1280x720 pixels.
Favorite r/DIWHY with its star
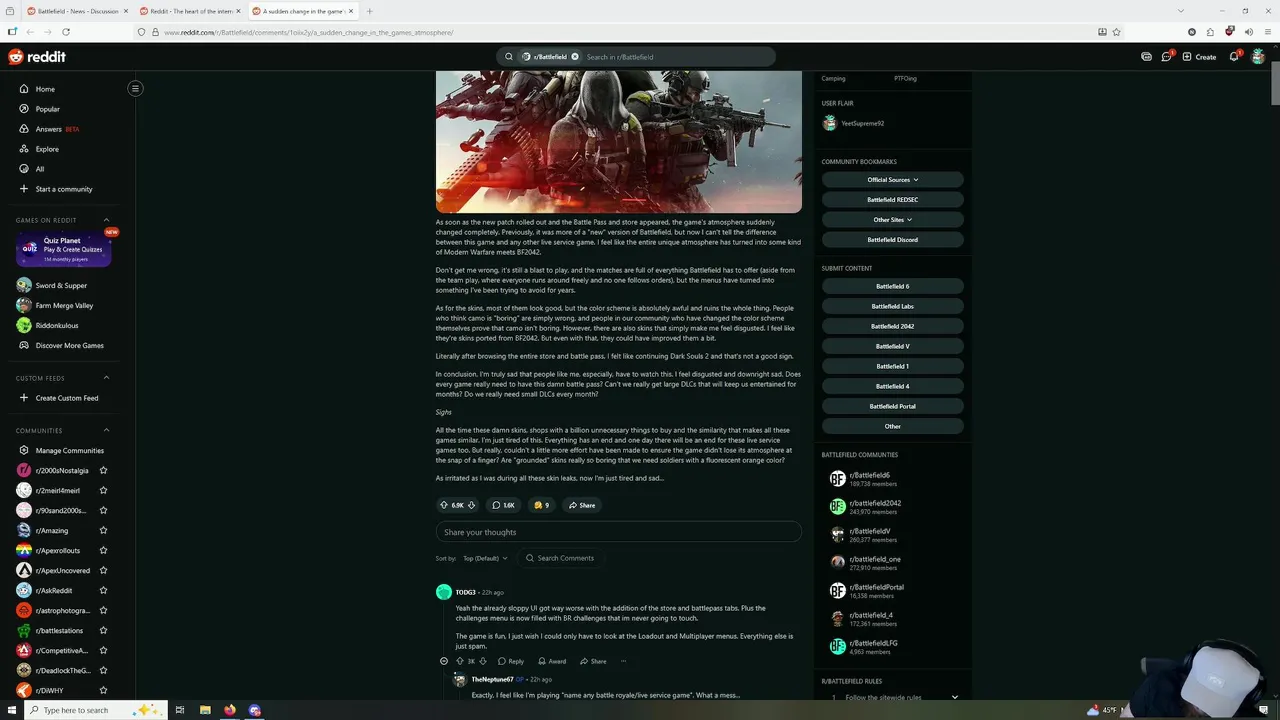click(103, 690)
